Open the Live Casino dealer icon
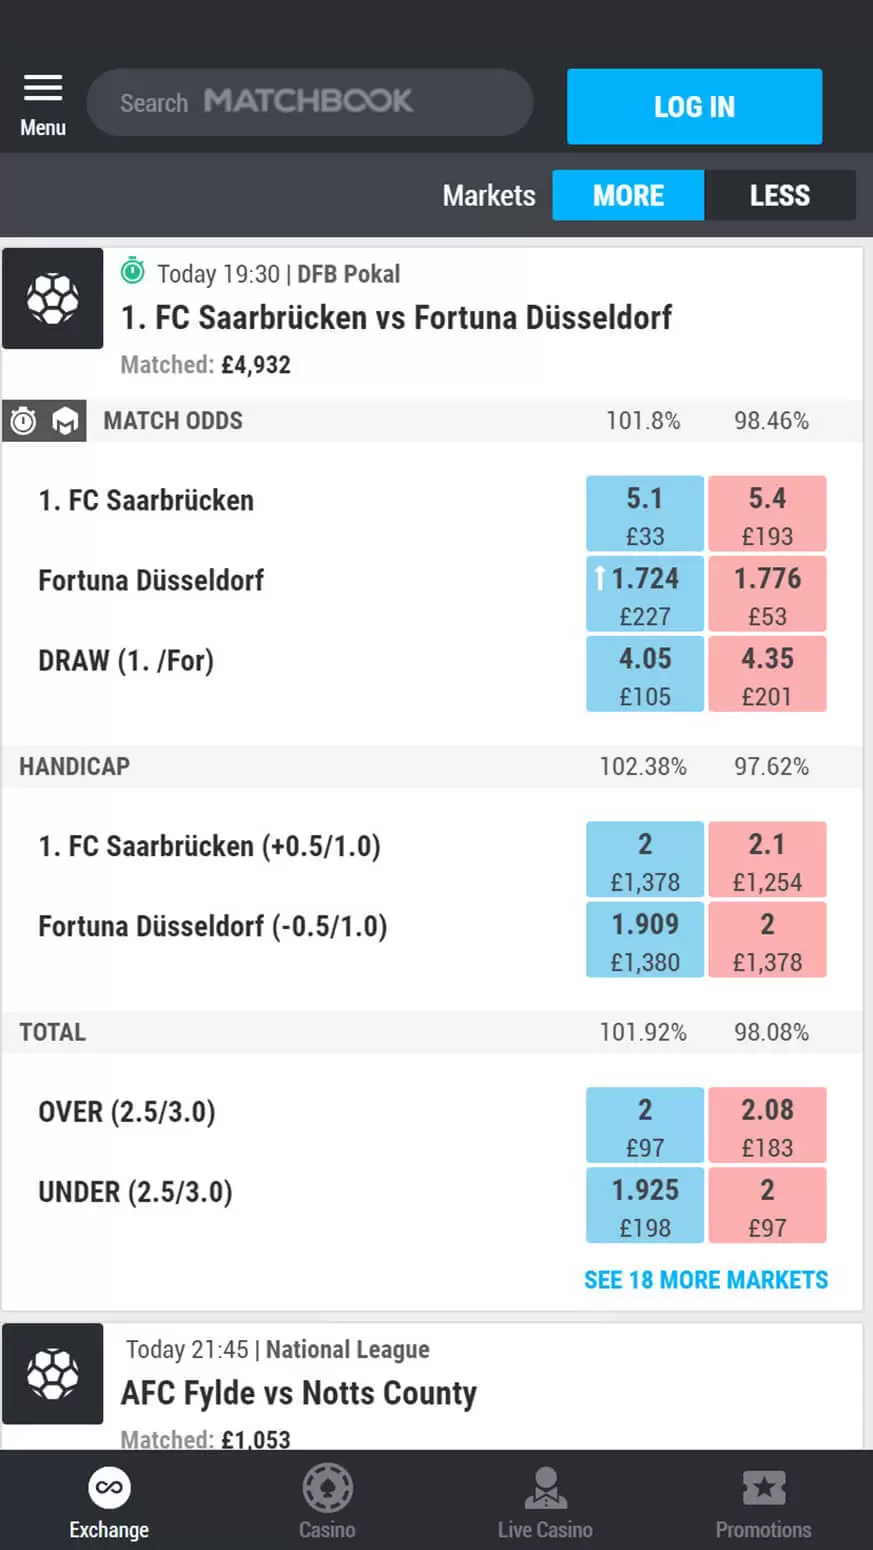Viewport: 873px width, 1550px height. (x=545, y=1489)
